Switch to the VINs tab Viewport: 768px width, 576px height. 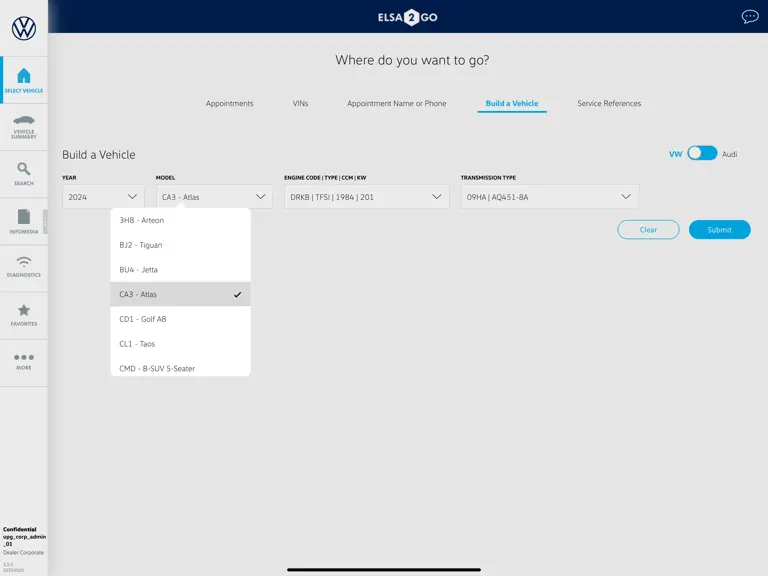(x=300, y=103)
